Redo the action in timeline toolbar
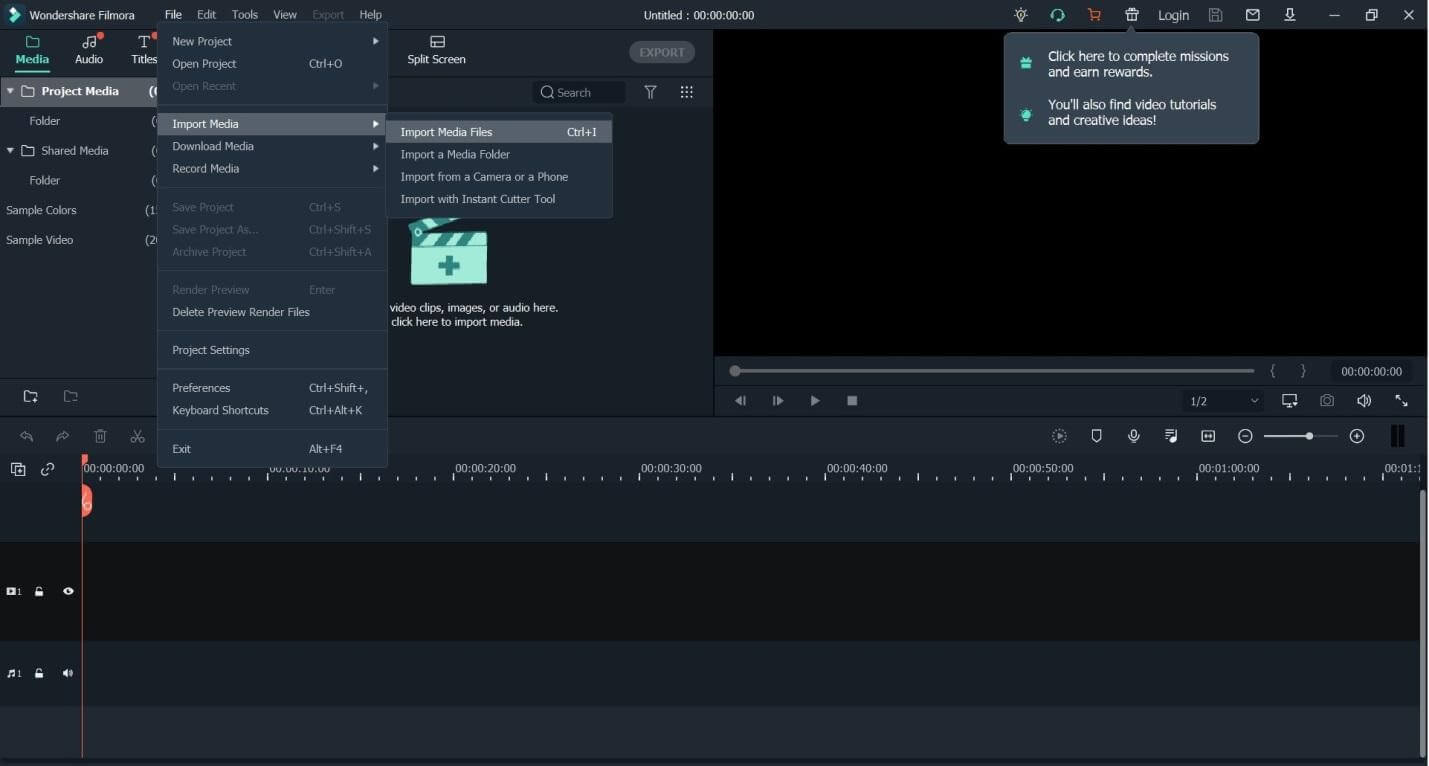The height and width of the screenshot is (766, 1429). 62,436
